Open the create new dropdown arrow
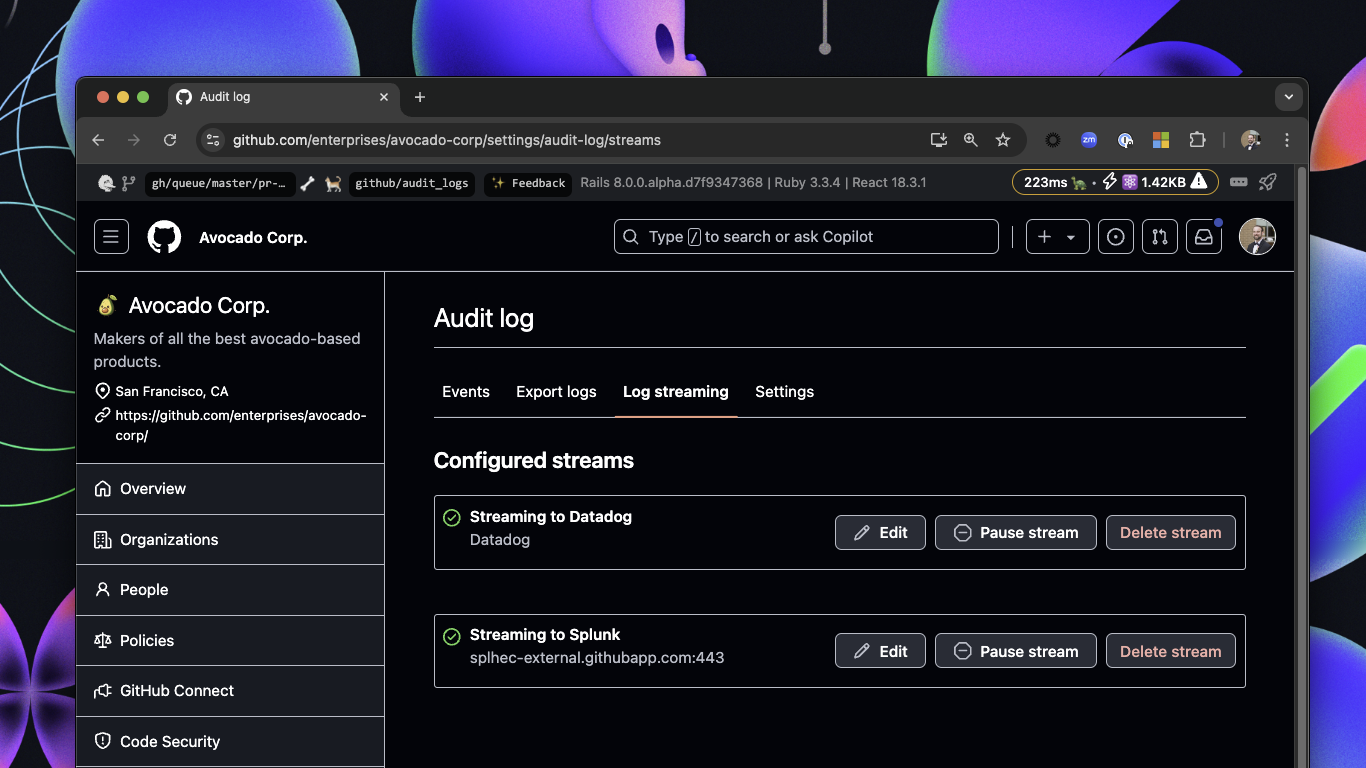Image resolution: width=1366 pixels, height=768 pixels. [x=1069, y=236]
